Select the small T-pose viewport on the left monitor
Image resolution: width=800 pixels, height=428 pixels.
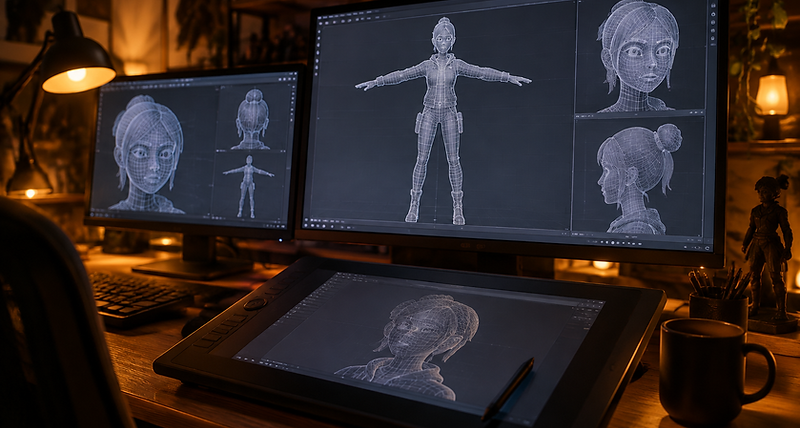tap(249, 186)
